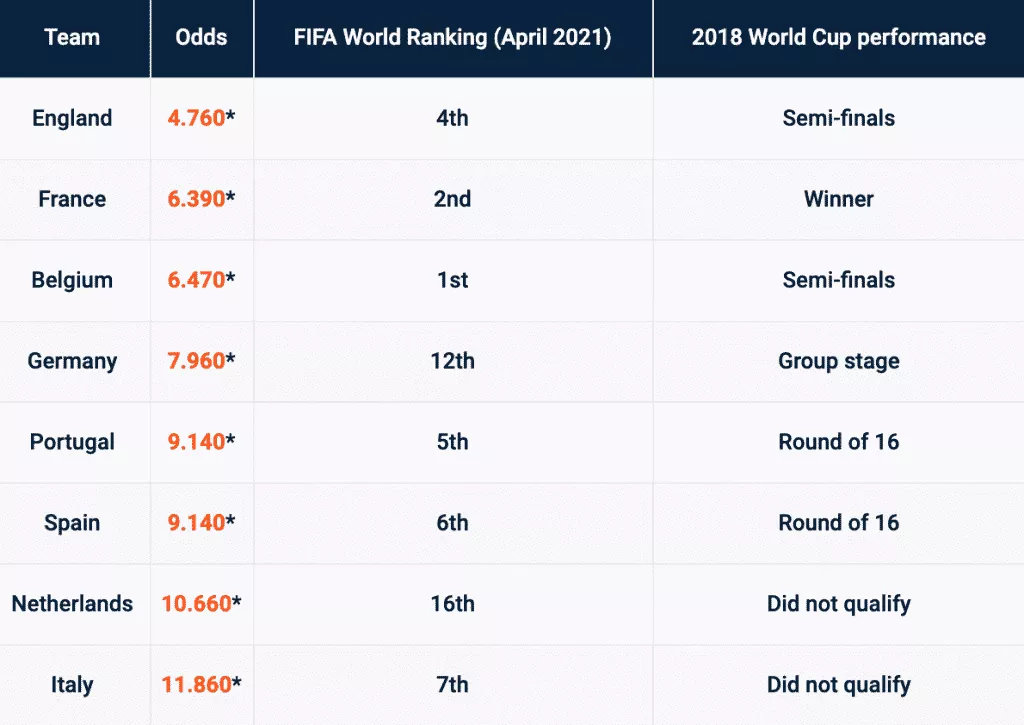
Task: Select the Netherlands odds 10.660 link
Action: click(x=196, y=604)
